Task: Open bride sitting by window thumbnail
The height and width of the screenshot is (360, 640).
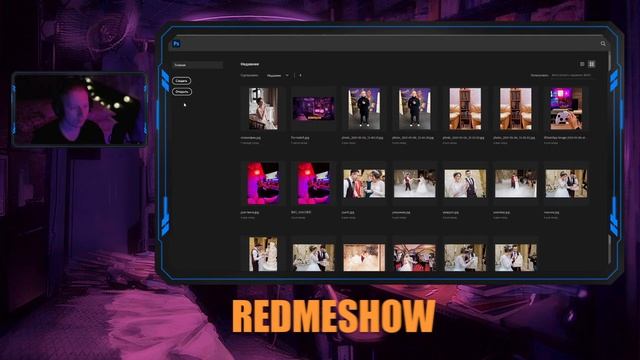Action: [x=263, y=109]
